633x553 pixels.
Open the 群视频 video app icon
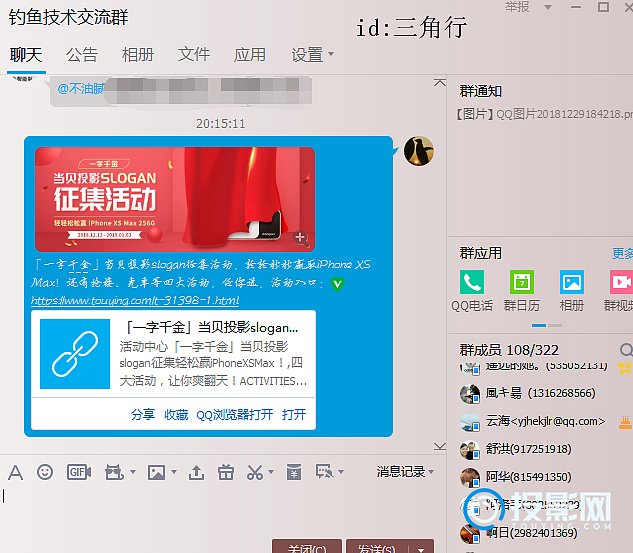point(621,282)
